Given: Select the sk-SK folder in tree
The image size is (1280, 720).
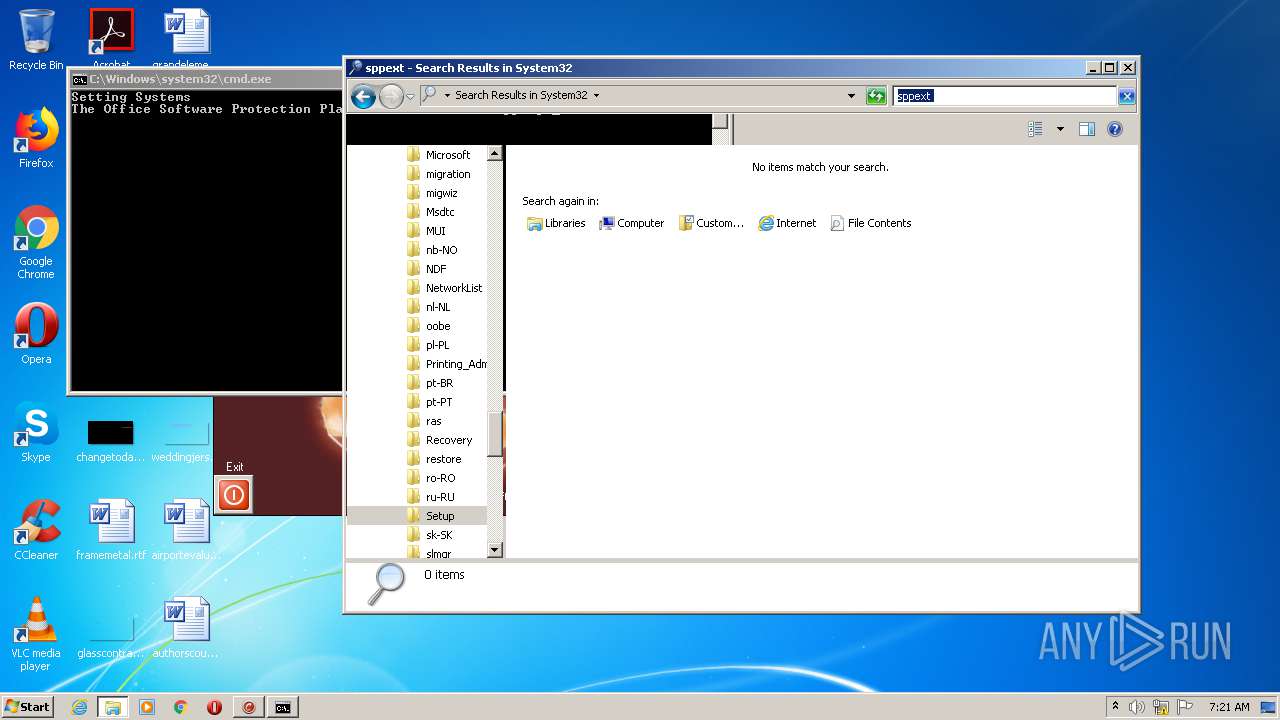Looking at the screenshot, I should (x=430, y=535).
